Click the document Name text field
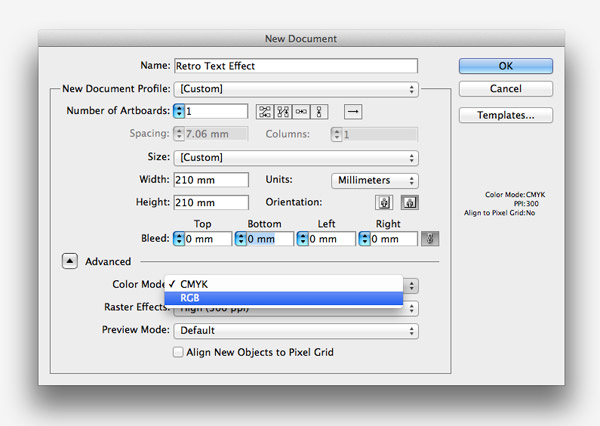 click(x=295, y=66)
